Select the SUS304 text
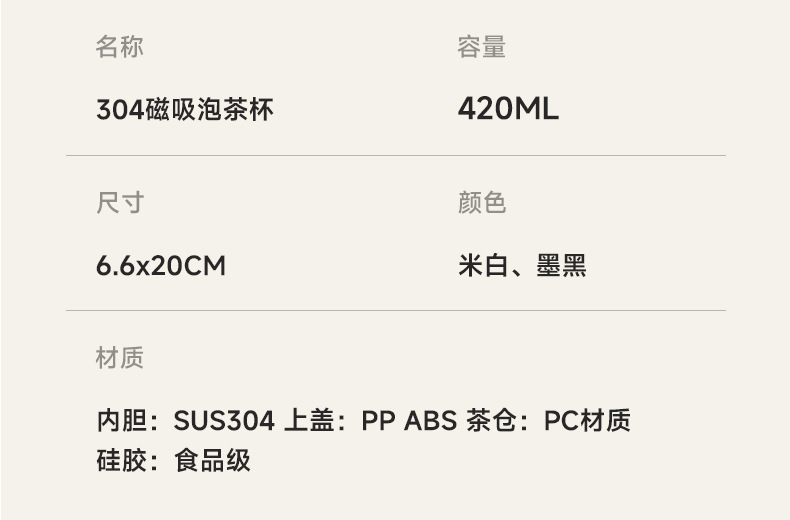Viewport: 790px width, 520px height. pos(224,421)
